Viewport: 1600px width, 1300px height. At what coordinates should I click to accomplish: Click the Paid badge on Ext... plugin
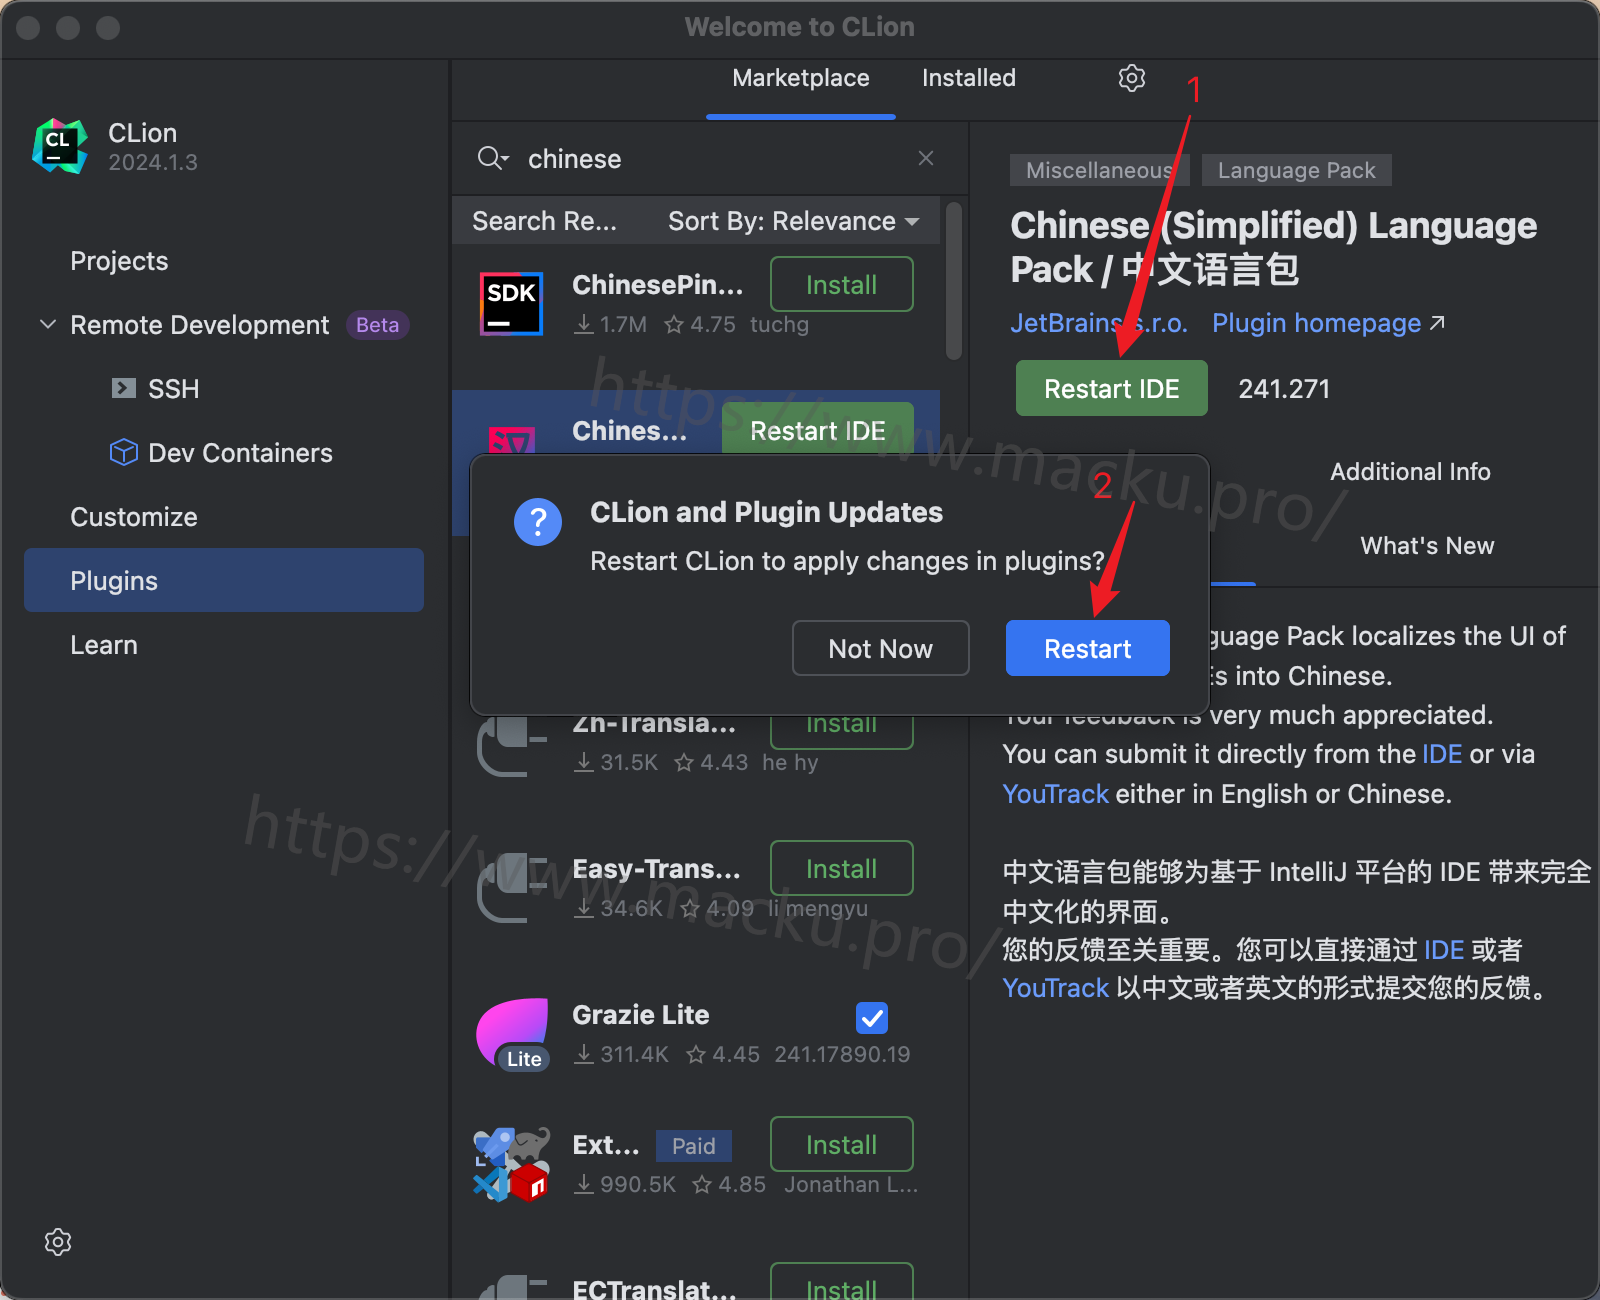(693, 1146)
